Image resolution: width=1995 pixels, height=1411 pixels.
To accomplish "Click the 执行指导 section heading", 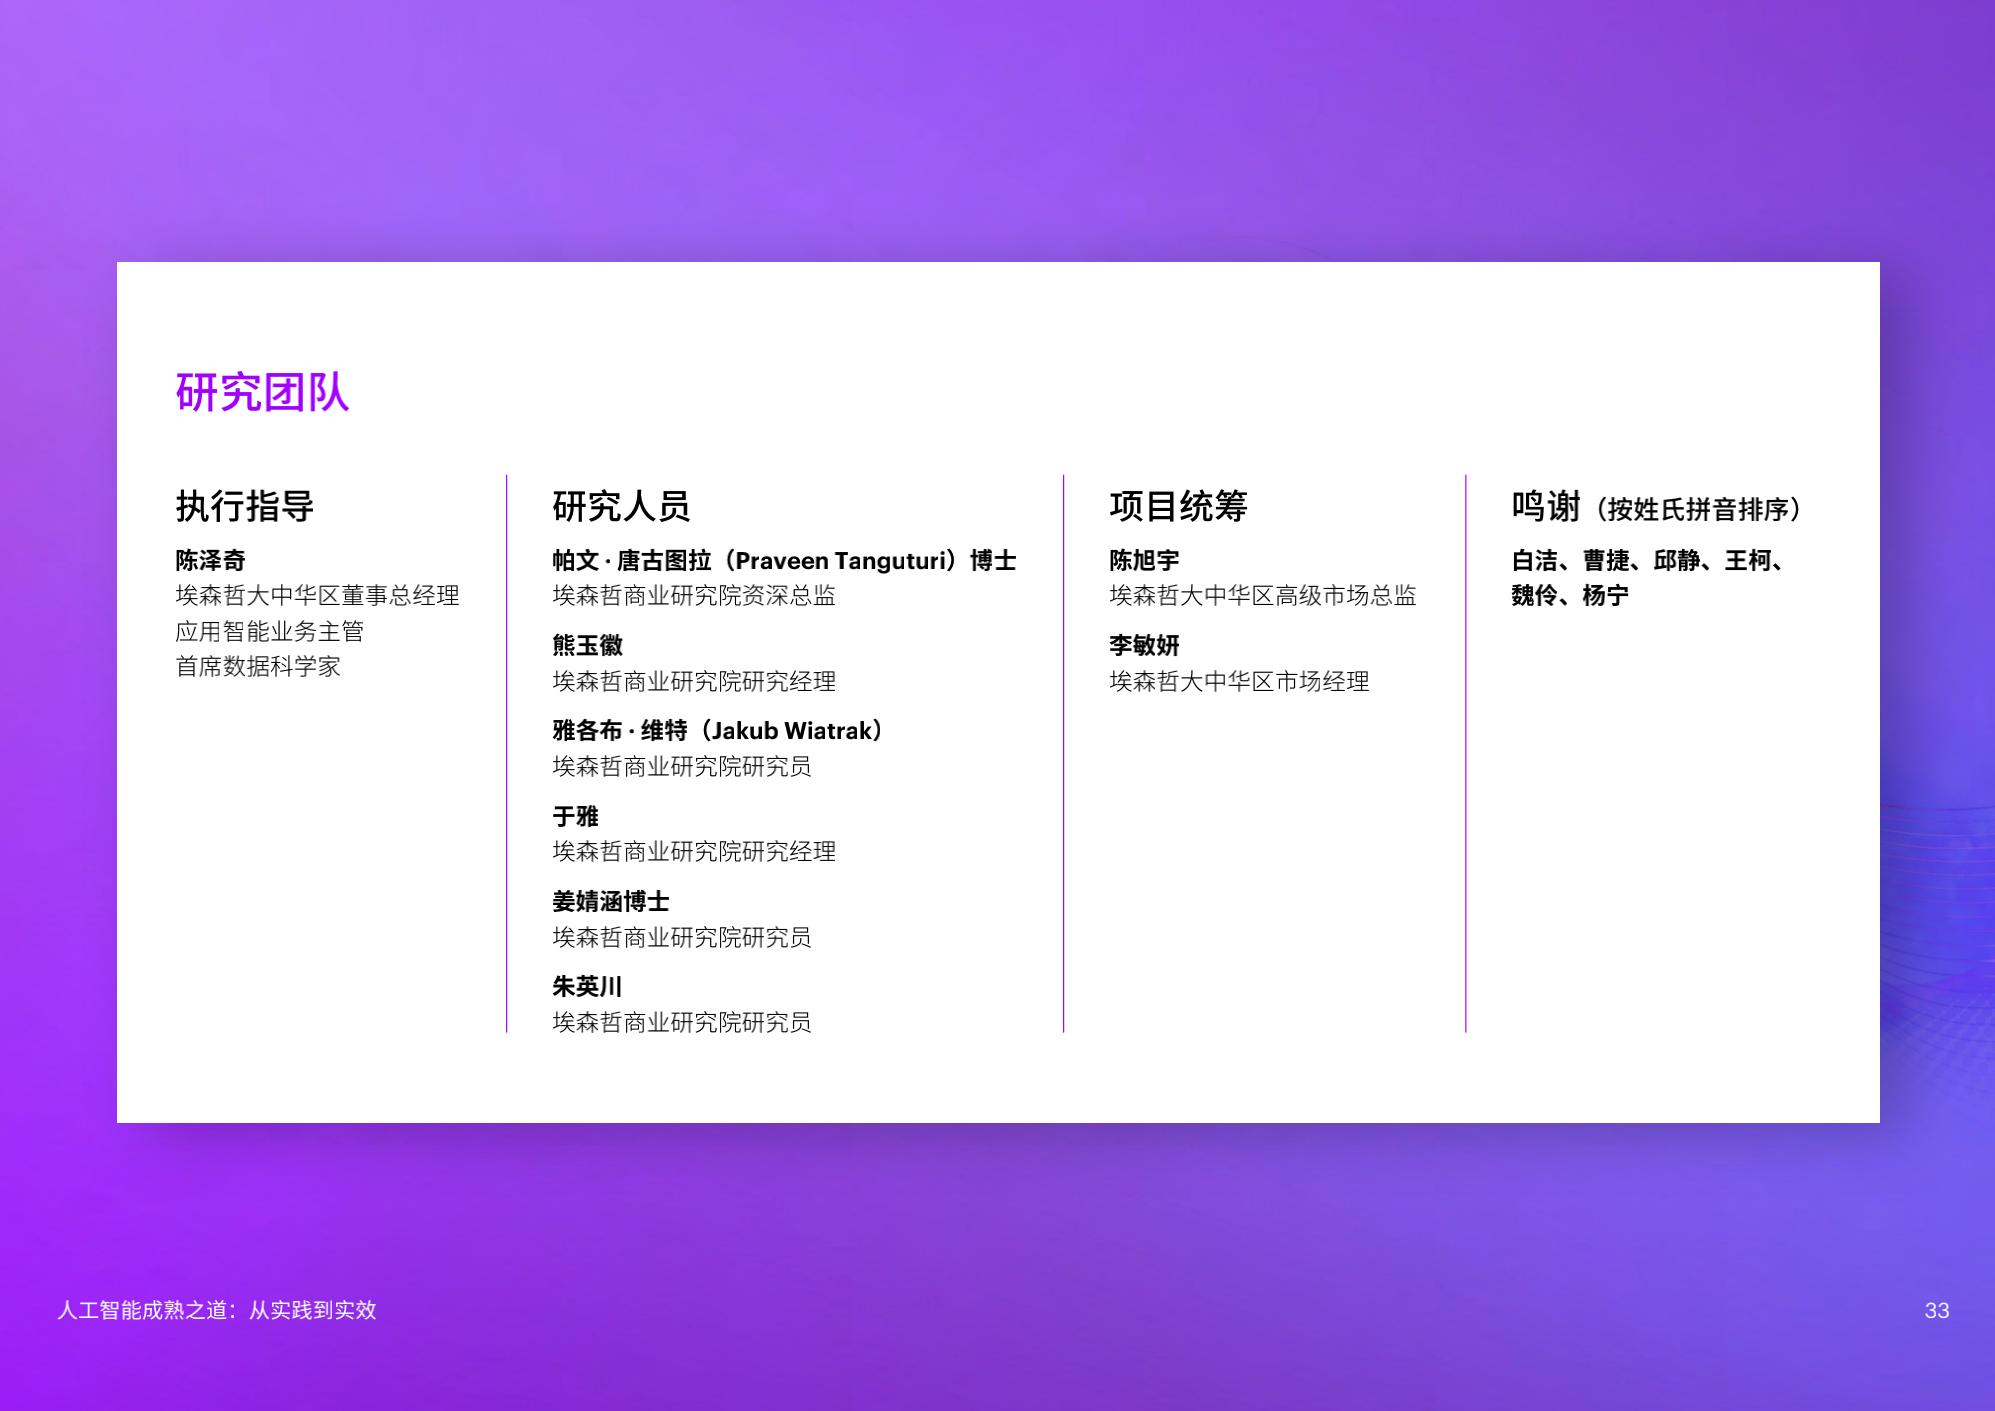I will (x=245, y=506).
